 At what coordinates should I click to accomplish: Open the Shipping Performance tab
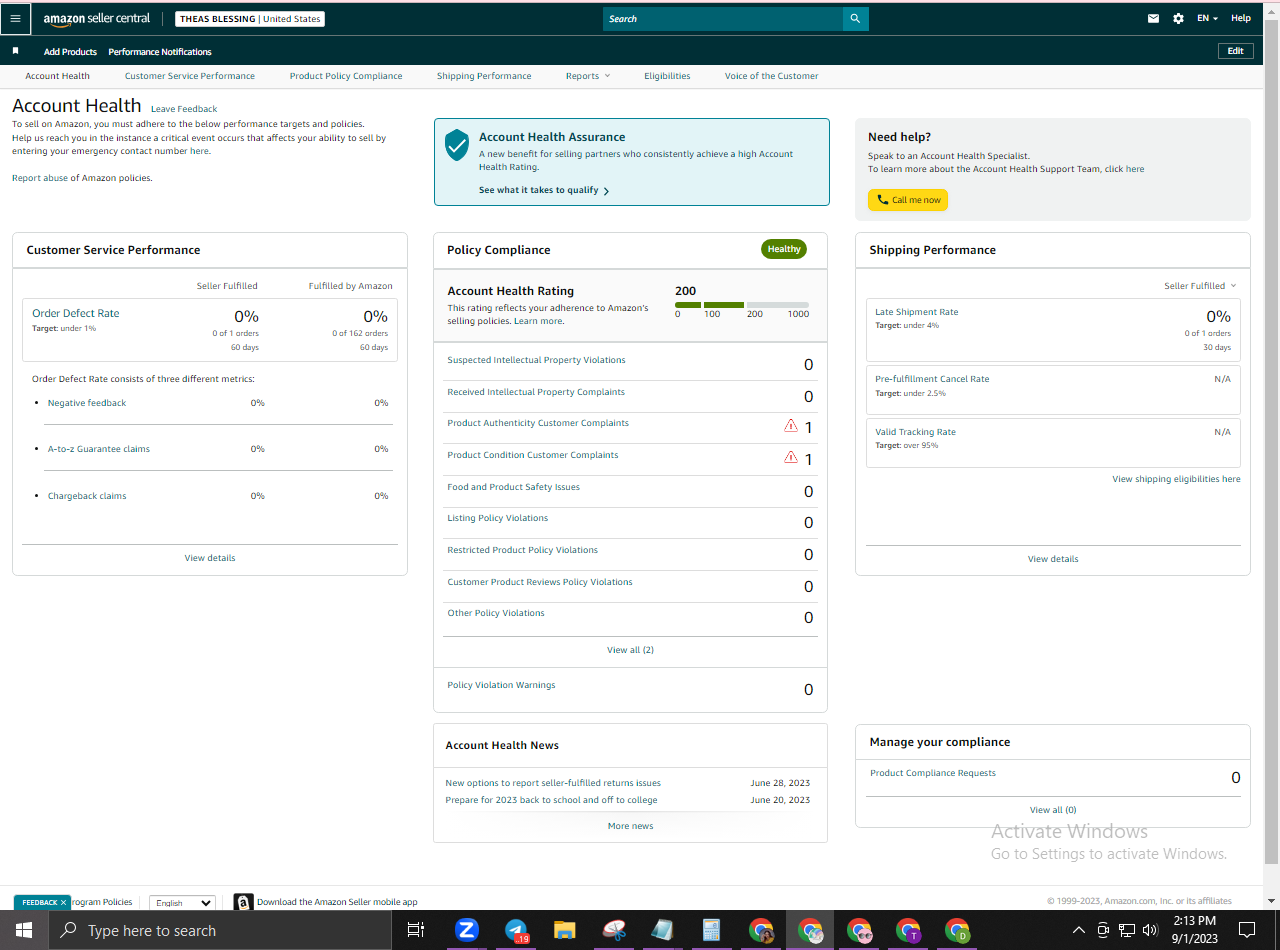(x=484, y=76)
